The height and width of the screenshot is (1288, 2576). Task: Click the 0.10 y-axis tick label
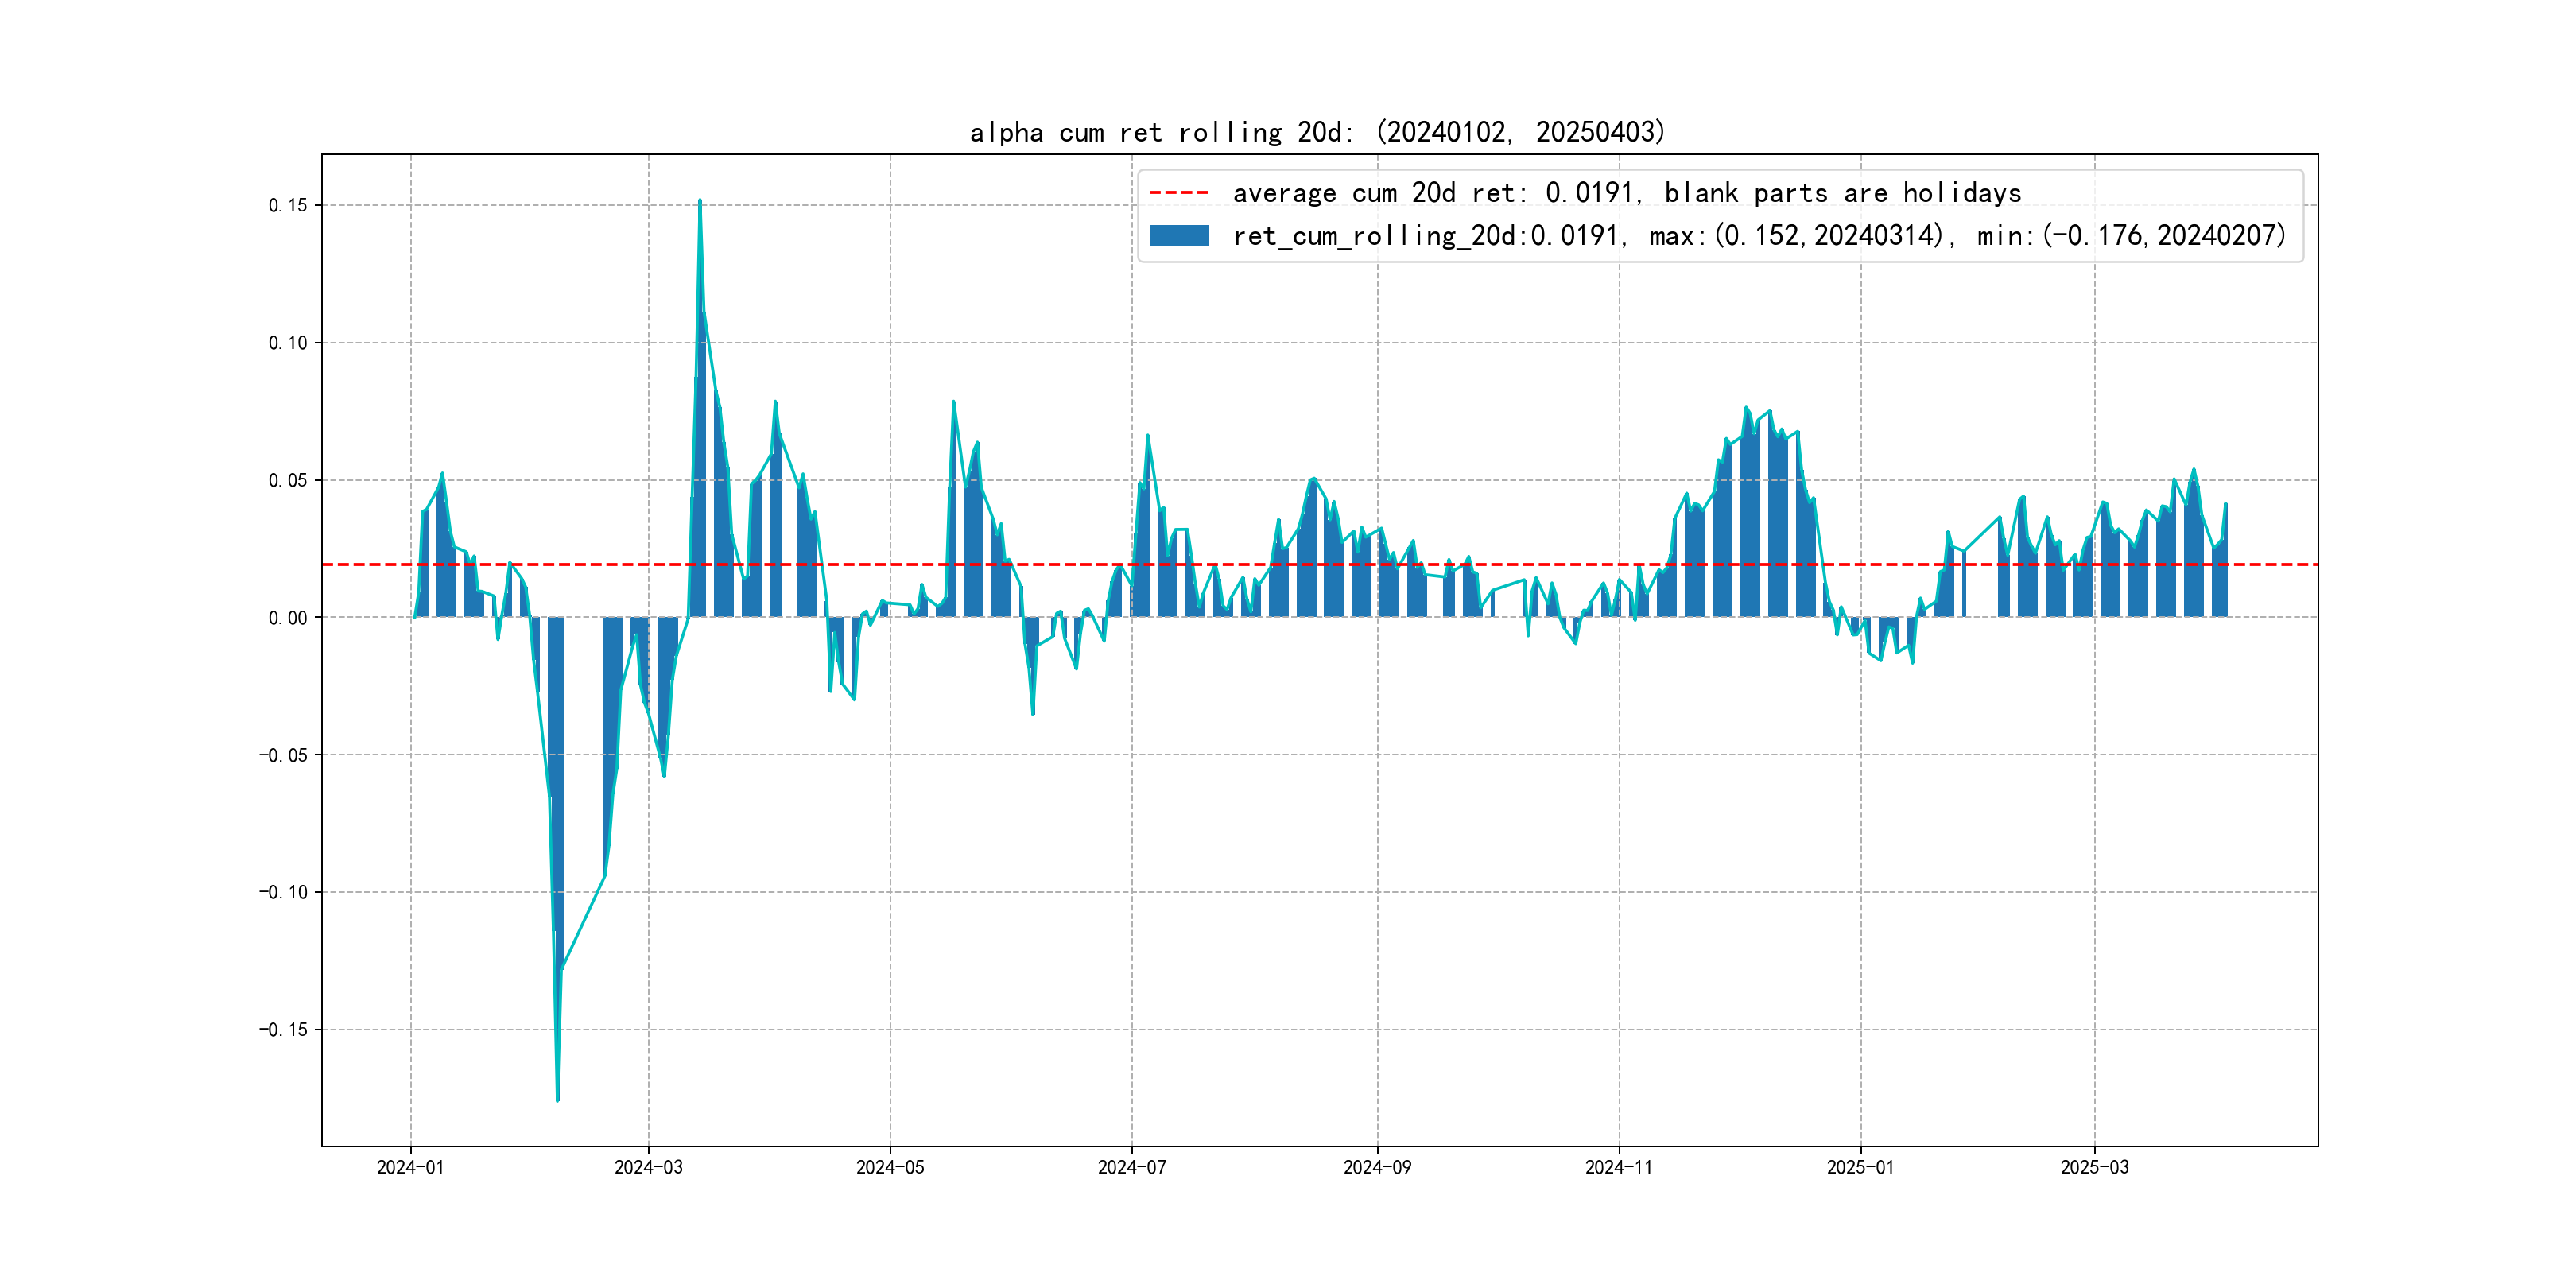[288, 343]
